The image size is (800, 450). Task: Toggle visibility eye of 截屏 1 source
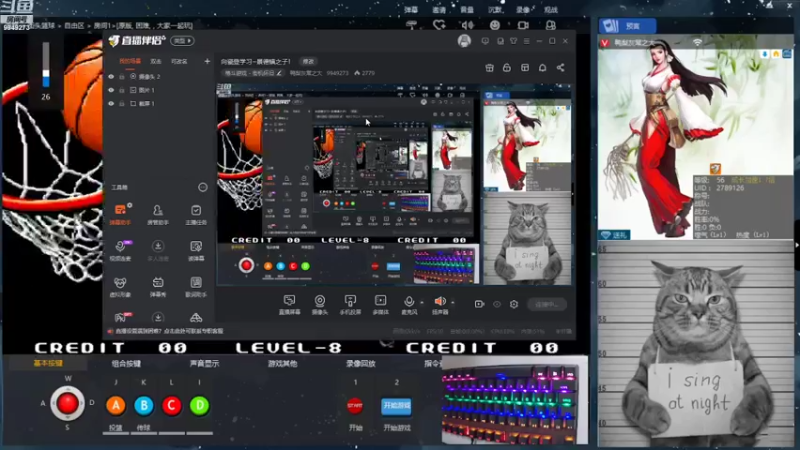coord(111,103)
